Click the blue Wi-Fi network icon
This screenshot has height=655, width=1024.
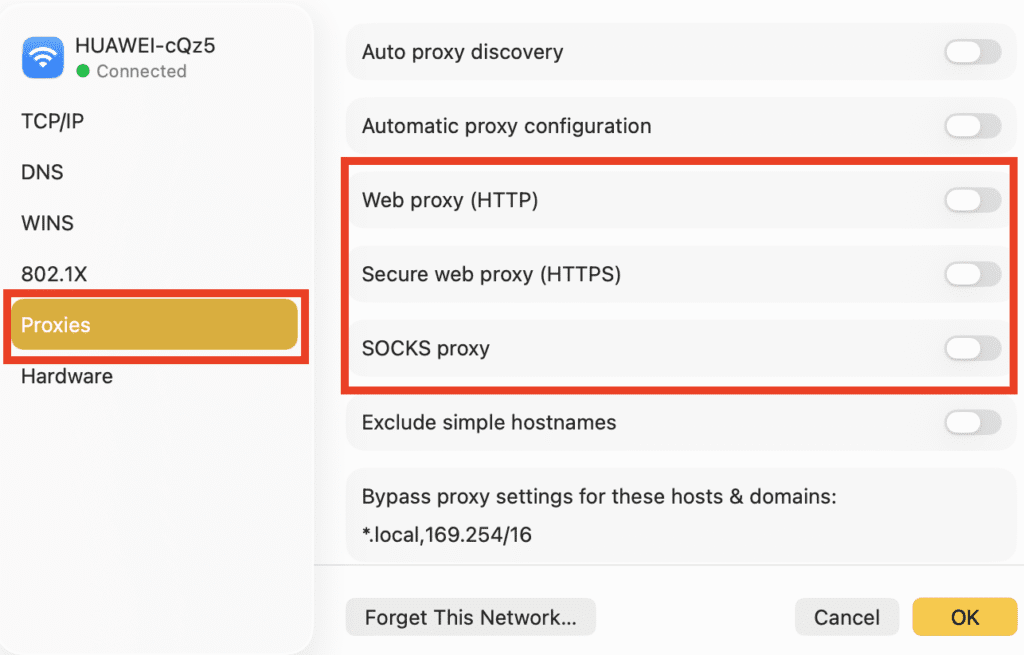tap(42, 58)
